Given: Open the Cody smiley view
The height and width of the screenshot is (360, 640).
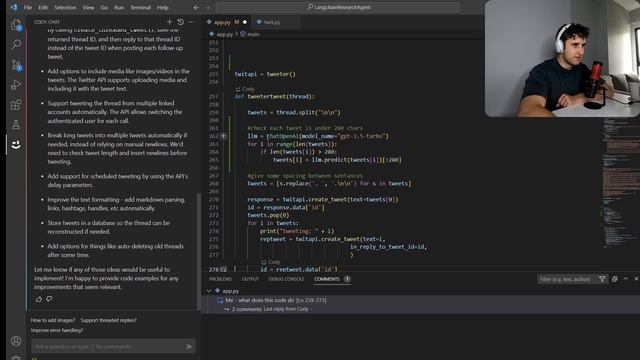Looking at the screenshot, I should click(x=16, y=144).
